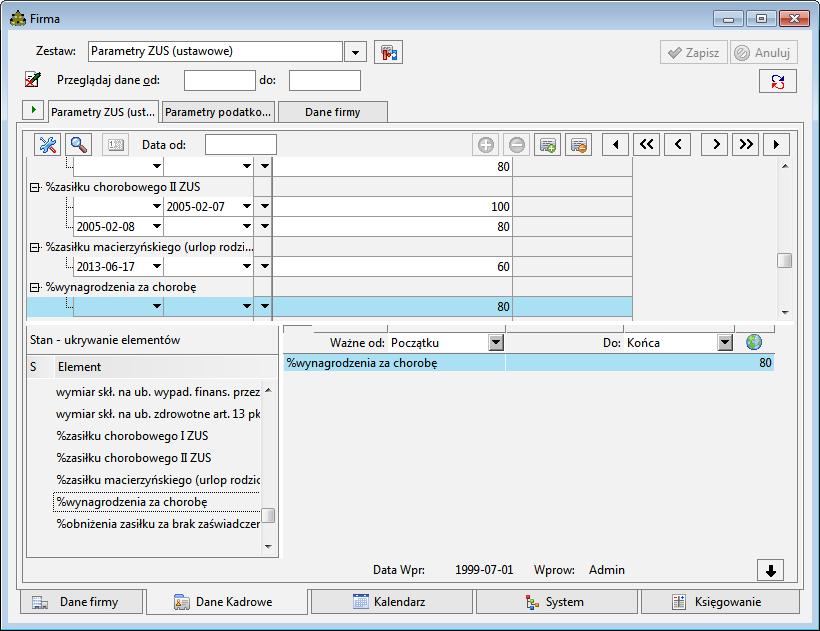Minimize the Firma window

[x=728, y=19]
